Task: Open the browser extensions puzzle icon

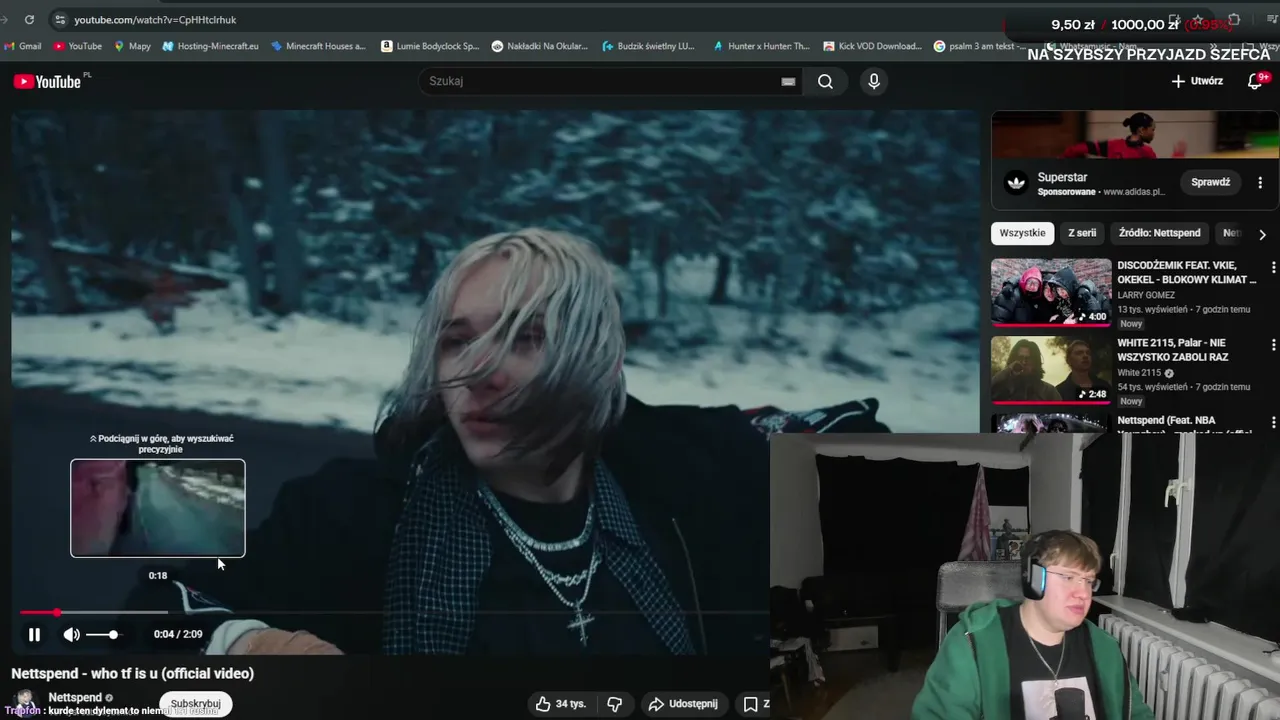Action: click(1234, 20)
